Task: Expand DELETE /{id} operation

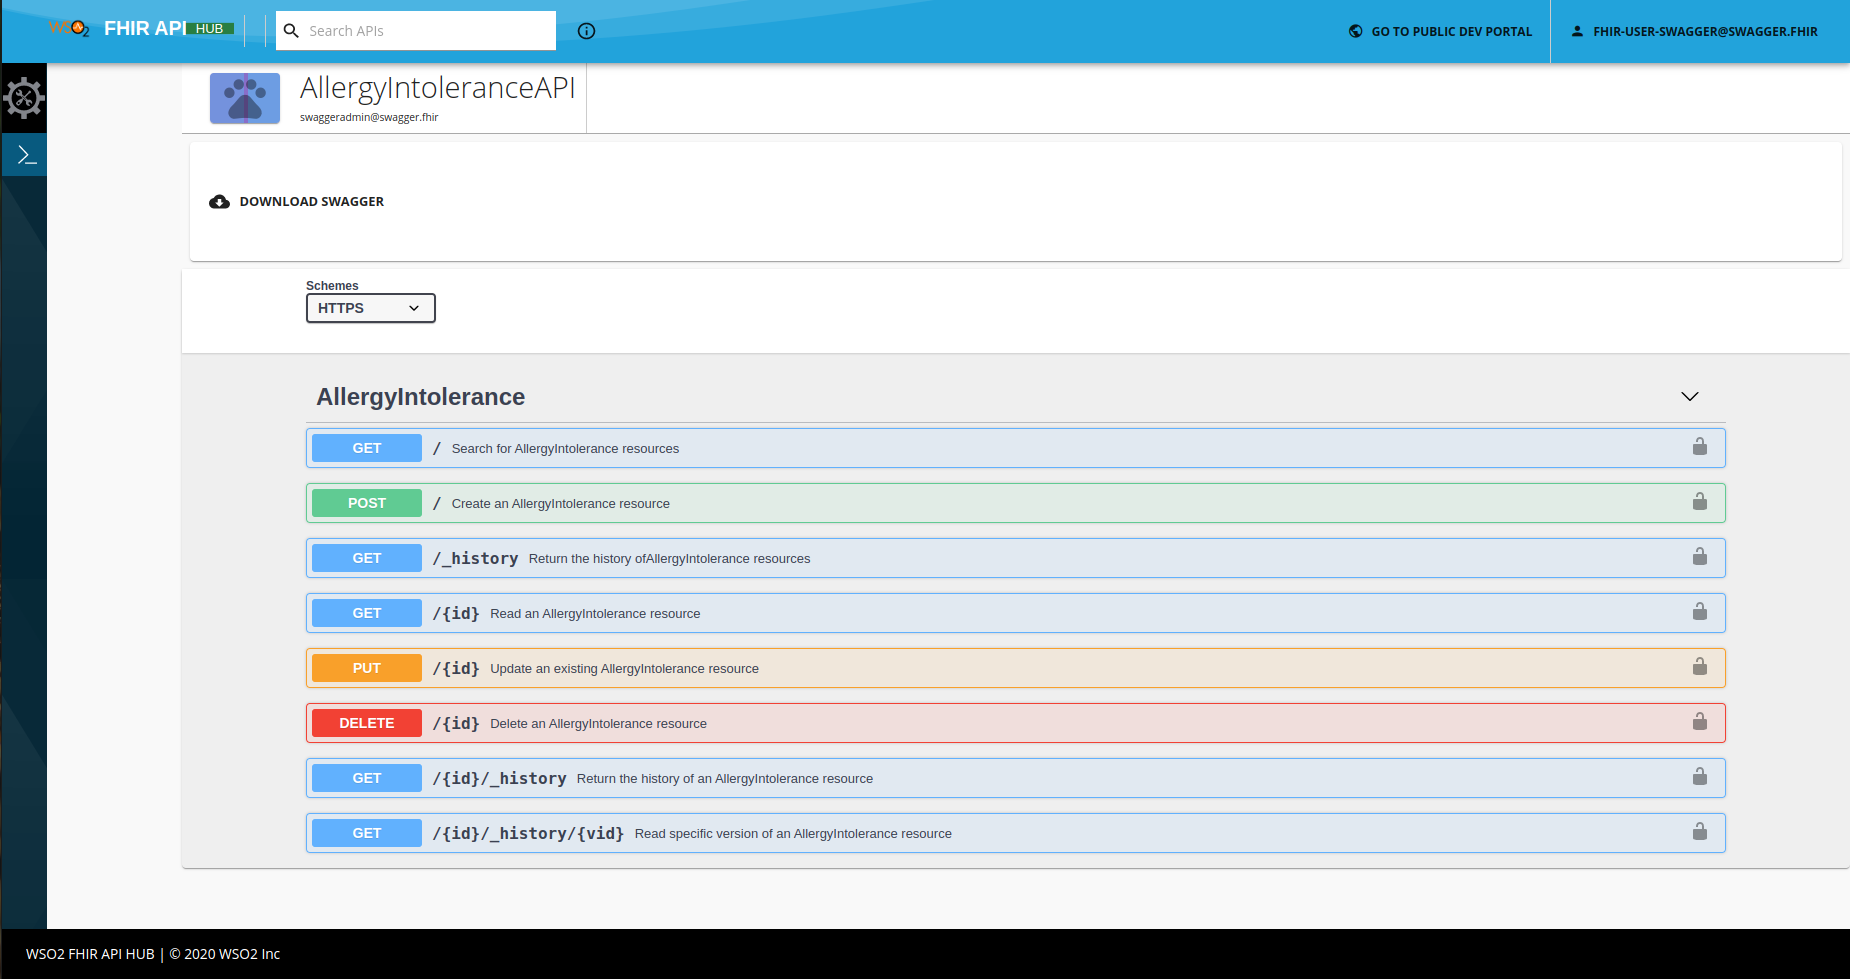Action: coord(1016,723)
